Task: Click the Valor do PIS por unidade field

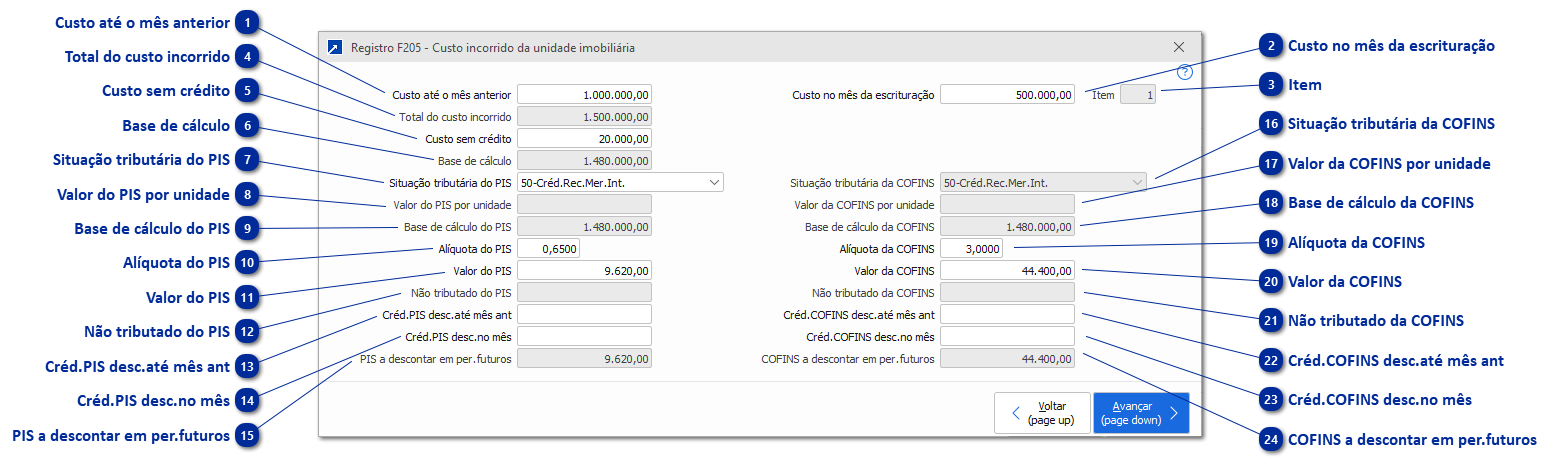Action: (x=585, y=204)
